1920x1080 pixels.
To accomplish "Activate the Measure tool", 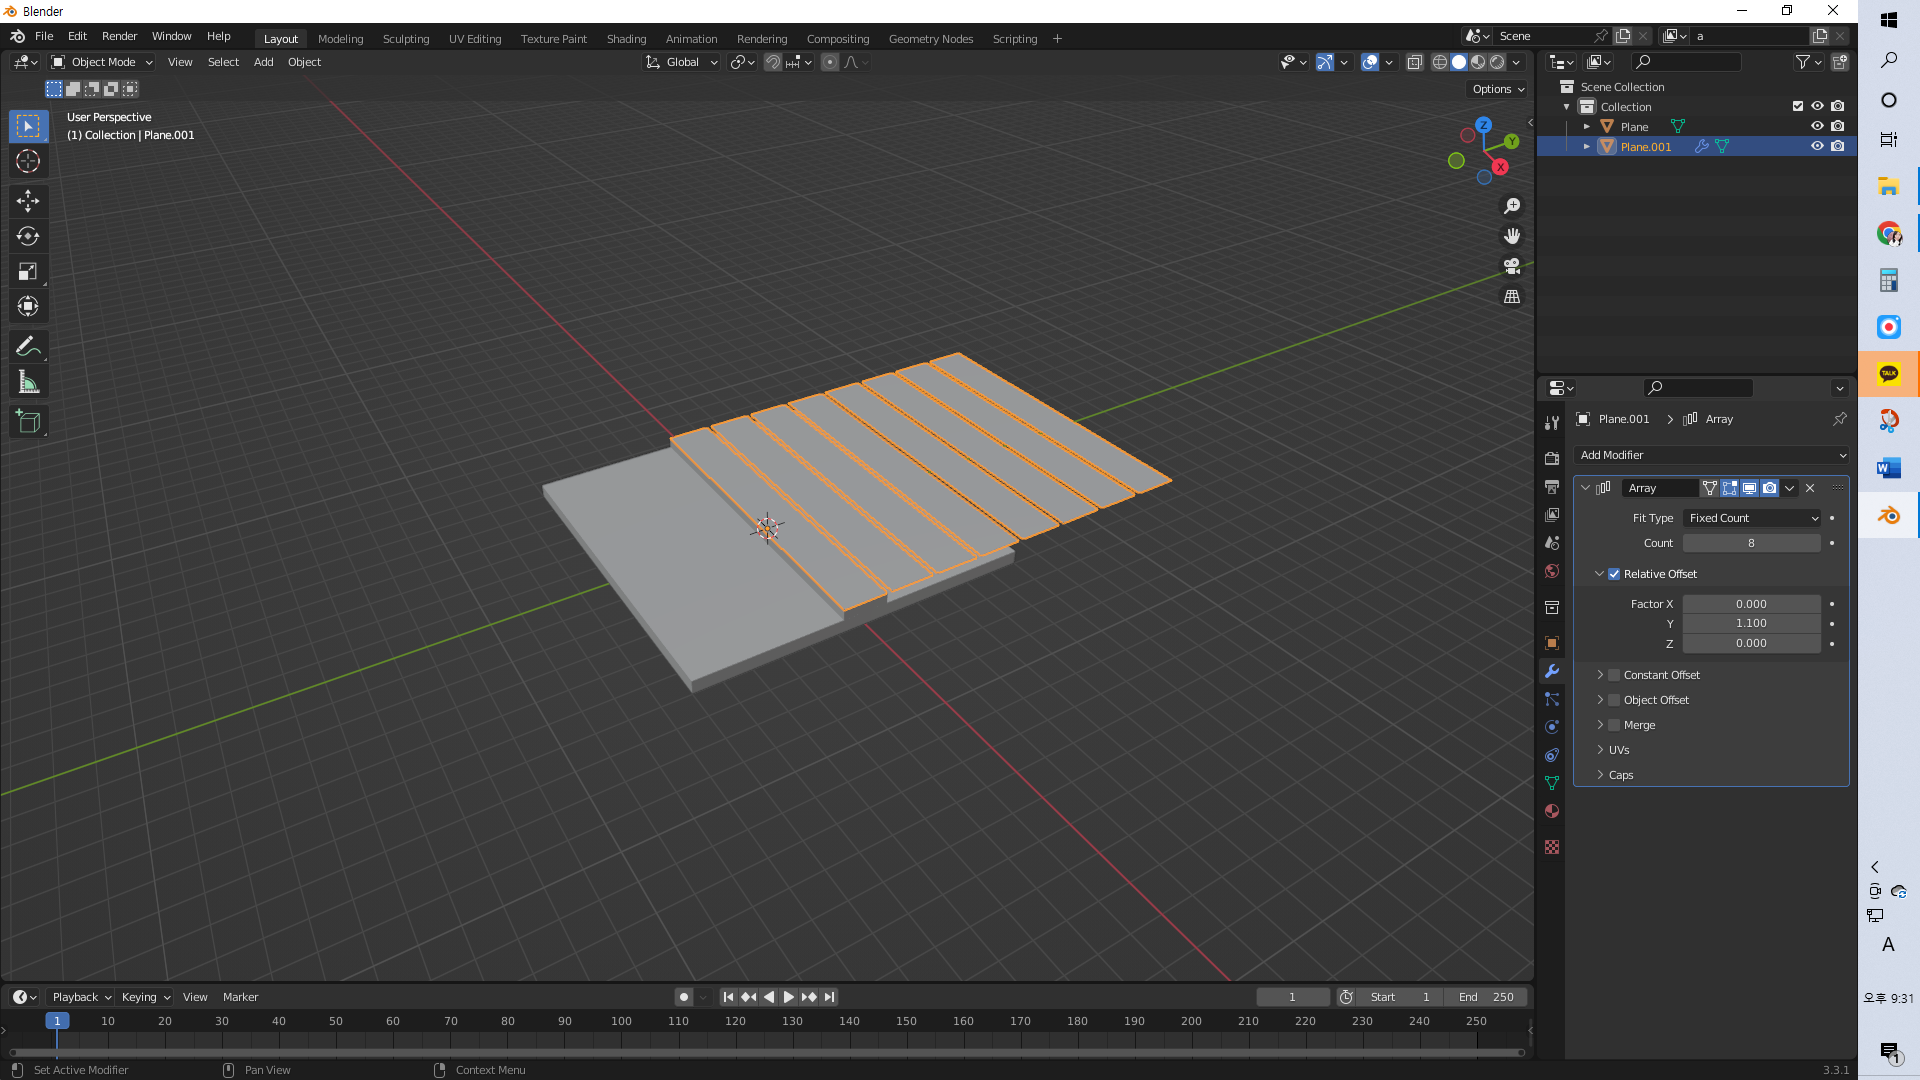I will click(x=28, y=382).
